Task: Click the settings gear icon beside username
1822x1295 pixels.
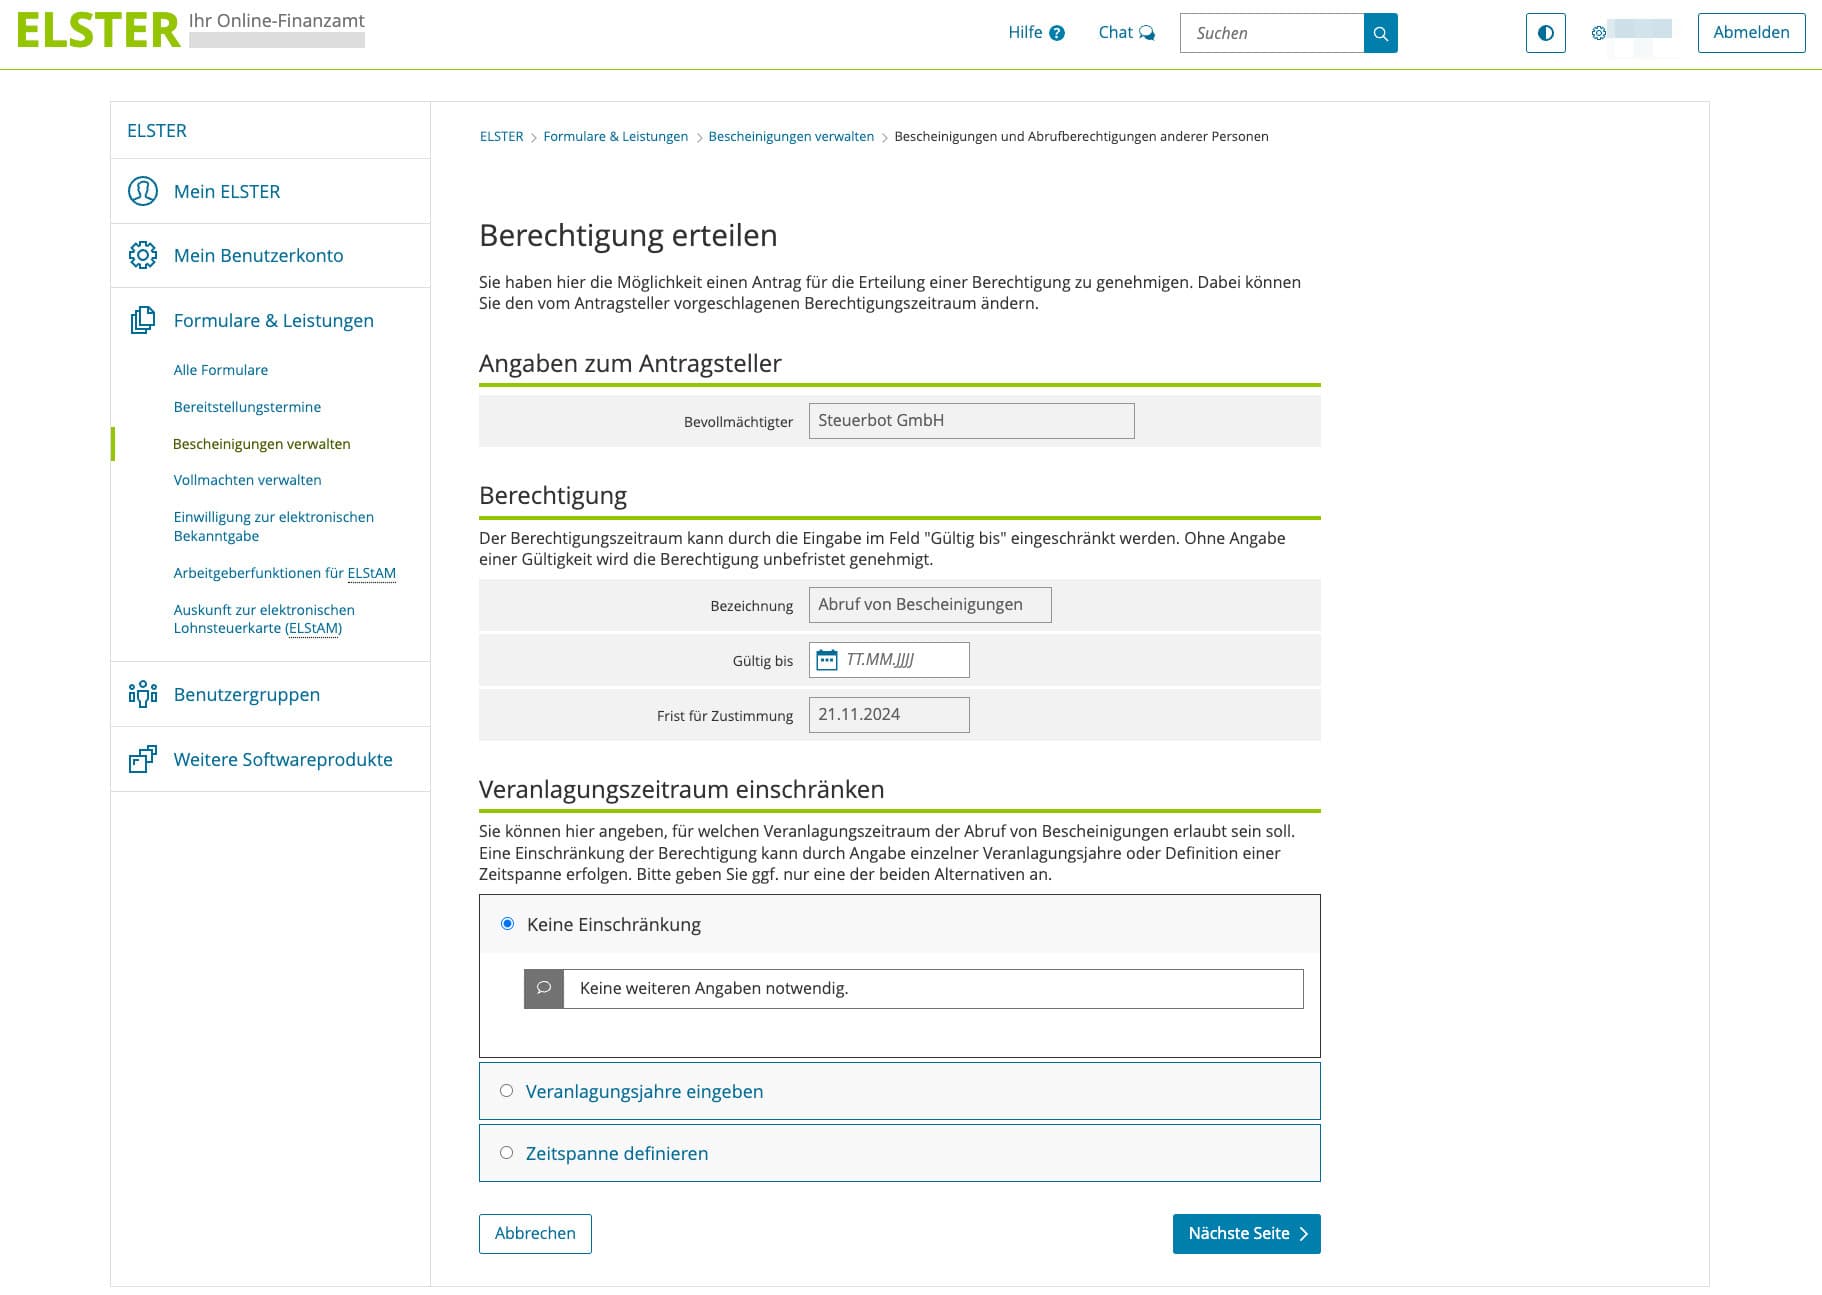Action: (x=1598, y=33)
